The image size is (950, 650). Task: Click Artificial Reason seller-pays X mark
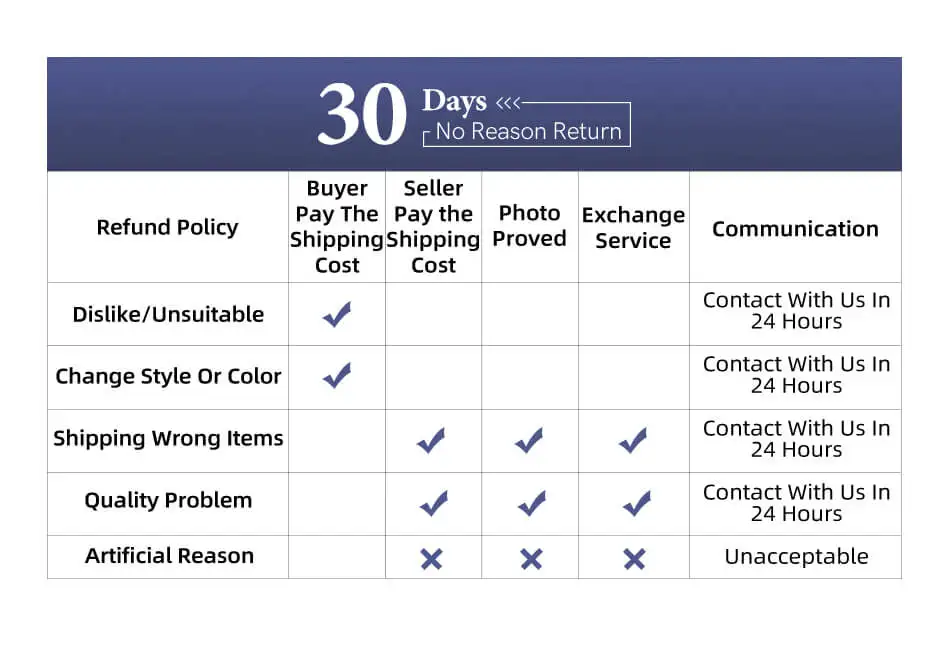click(431, 559)
